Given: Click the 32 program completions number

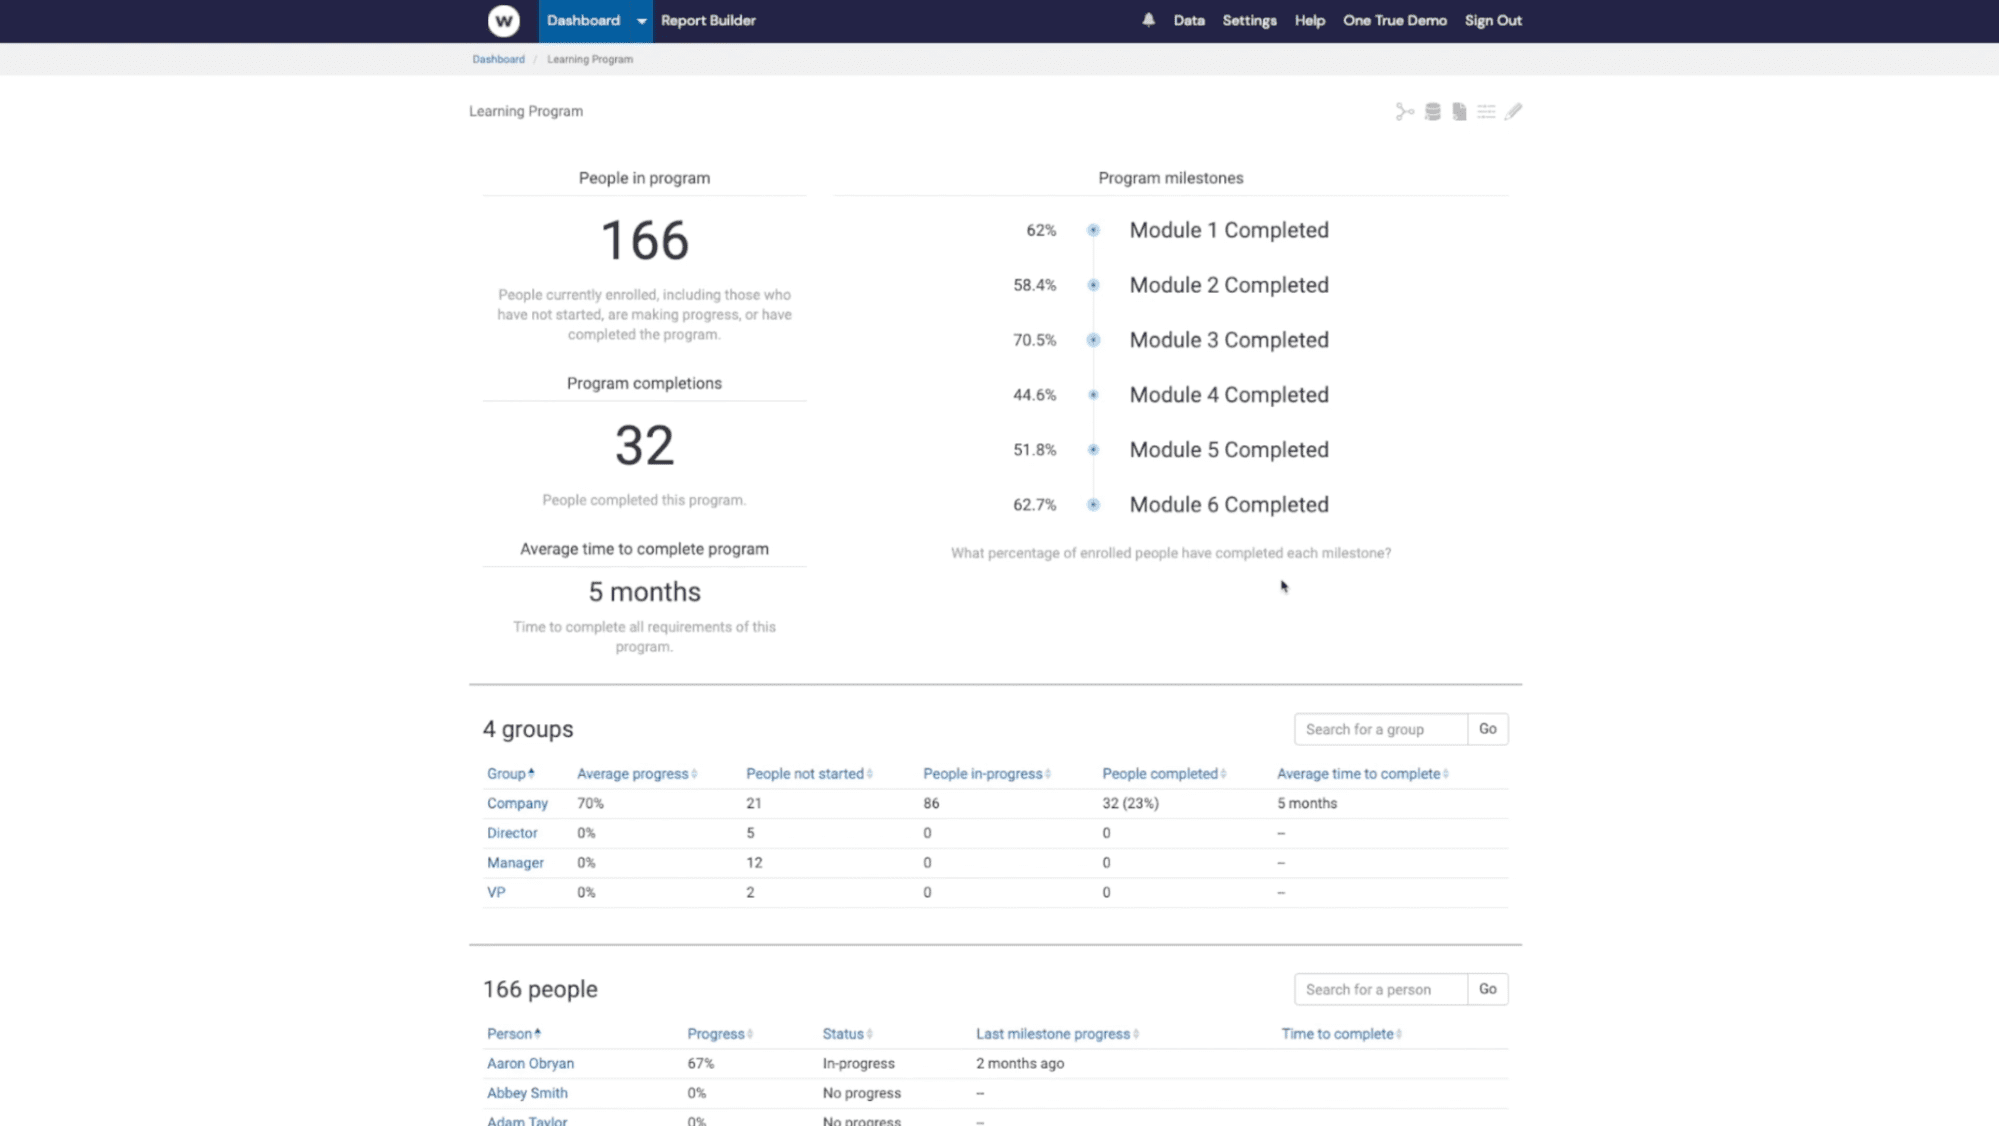Looking at the screenshot, I should pos(644,446).
